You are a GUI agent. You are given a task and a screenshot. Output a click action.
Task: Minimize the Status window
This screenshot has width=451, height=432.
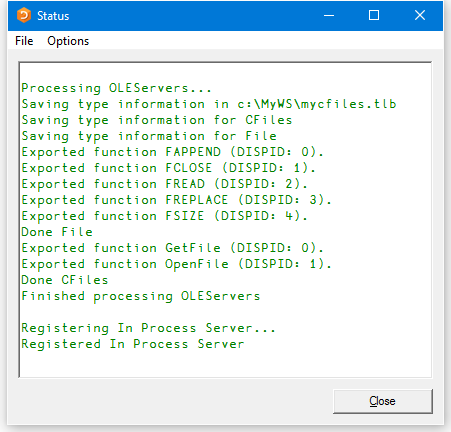pyautogui.click(x=329, y=15)
